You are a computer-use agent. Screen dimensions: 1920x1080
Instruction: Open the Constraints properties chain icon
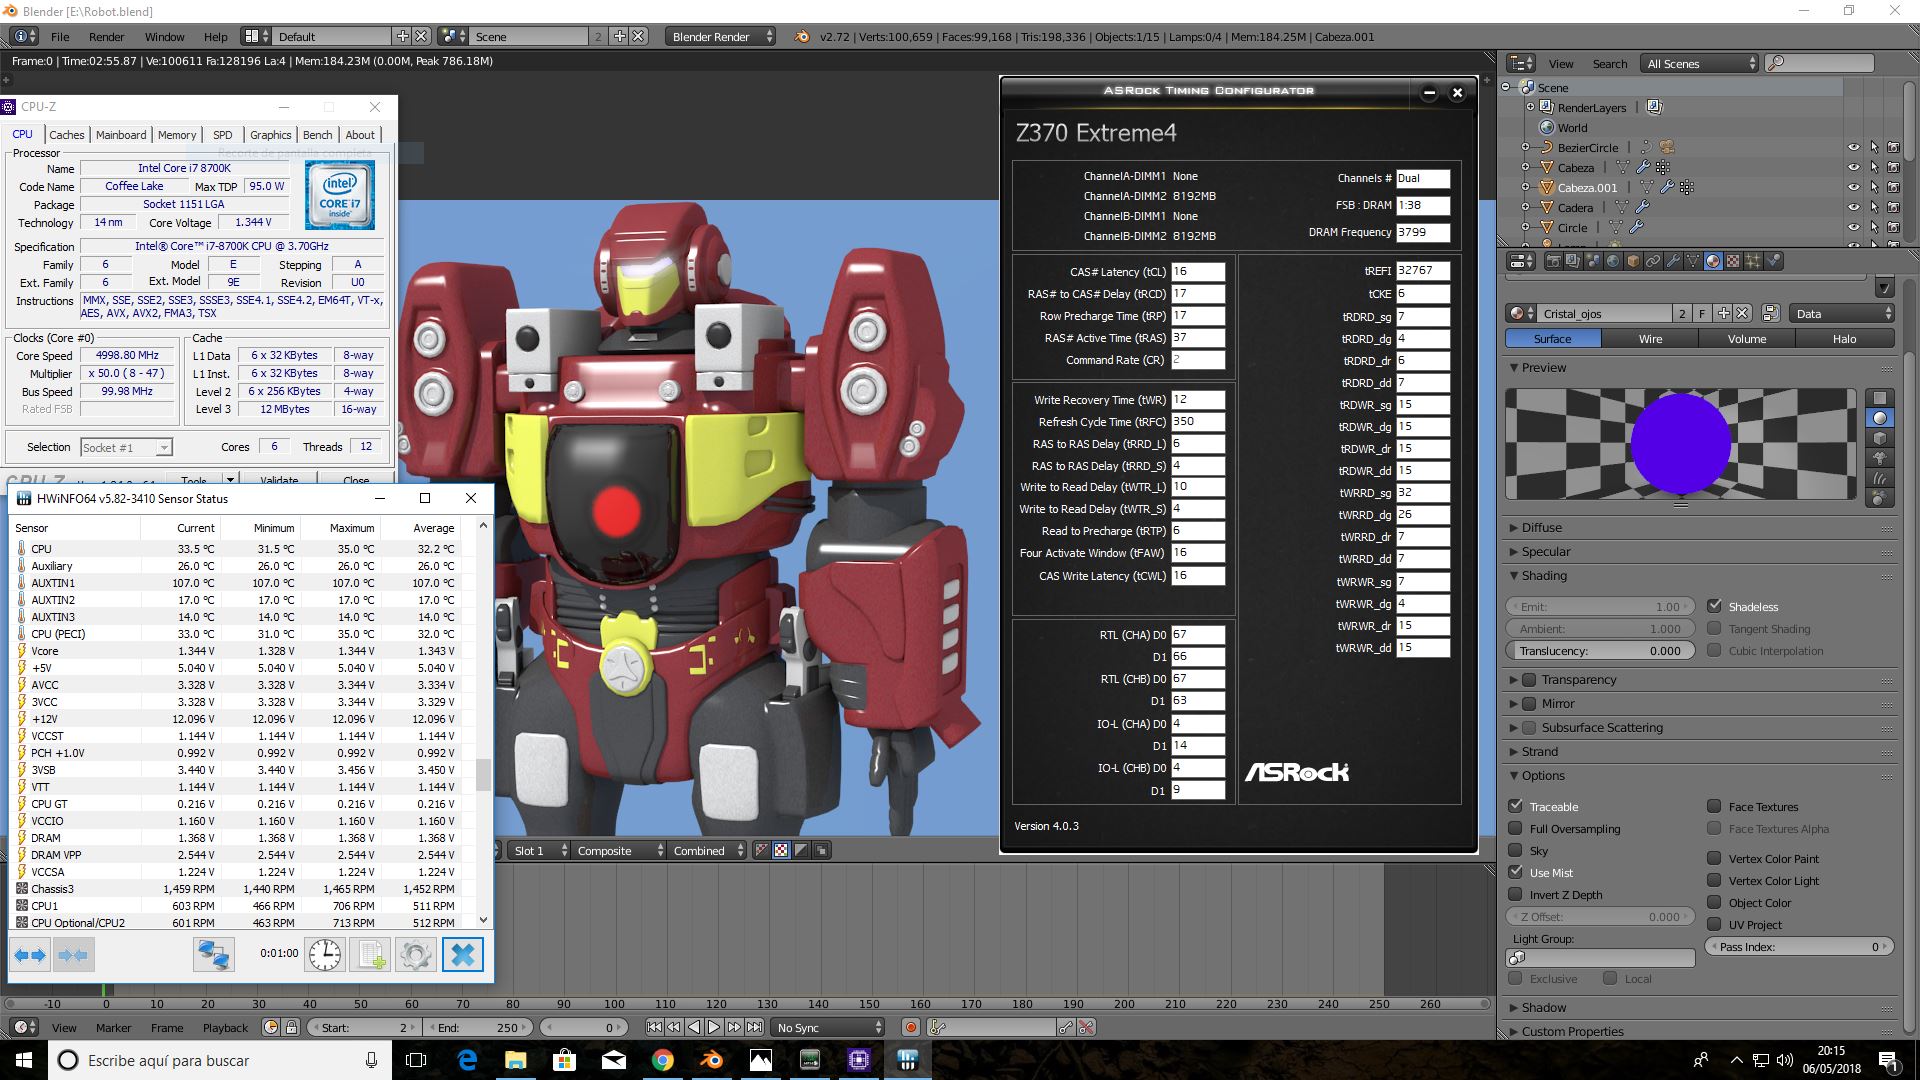(x=1653, y=262)
